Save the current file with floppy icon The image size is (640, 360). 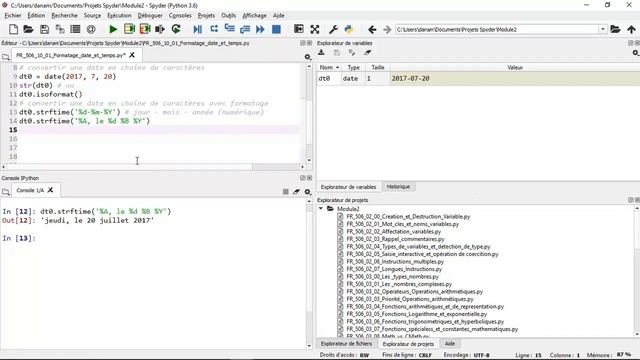click(44, 29)
